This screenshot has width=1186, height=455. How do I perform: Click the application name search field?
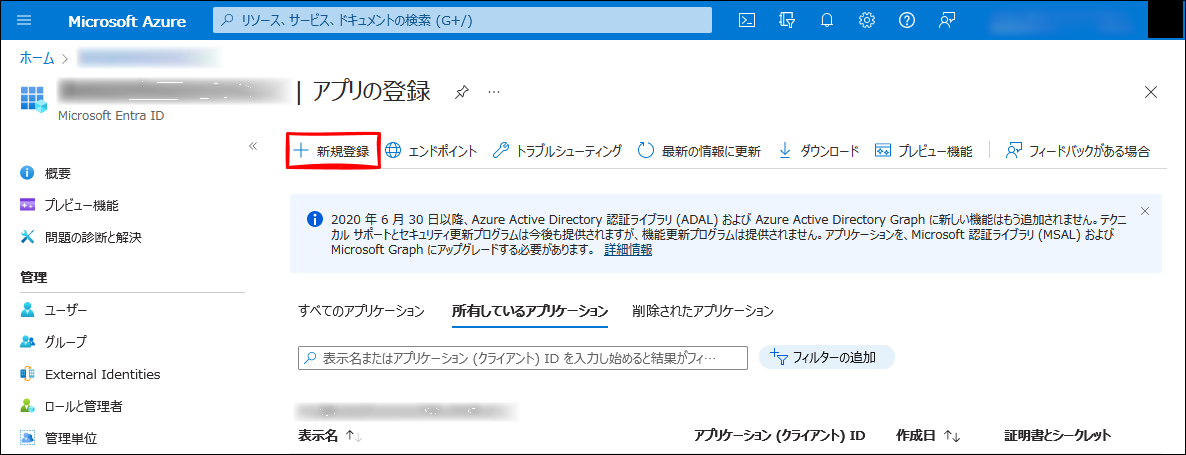(523, 358)
